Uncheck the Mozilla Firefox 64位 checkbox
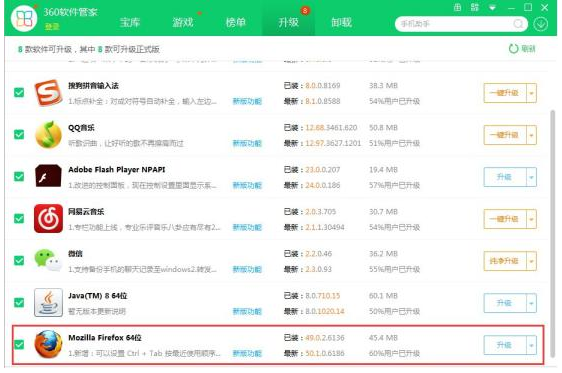The width and height of the screenshot is (562, 373). [19, 344]
